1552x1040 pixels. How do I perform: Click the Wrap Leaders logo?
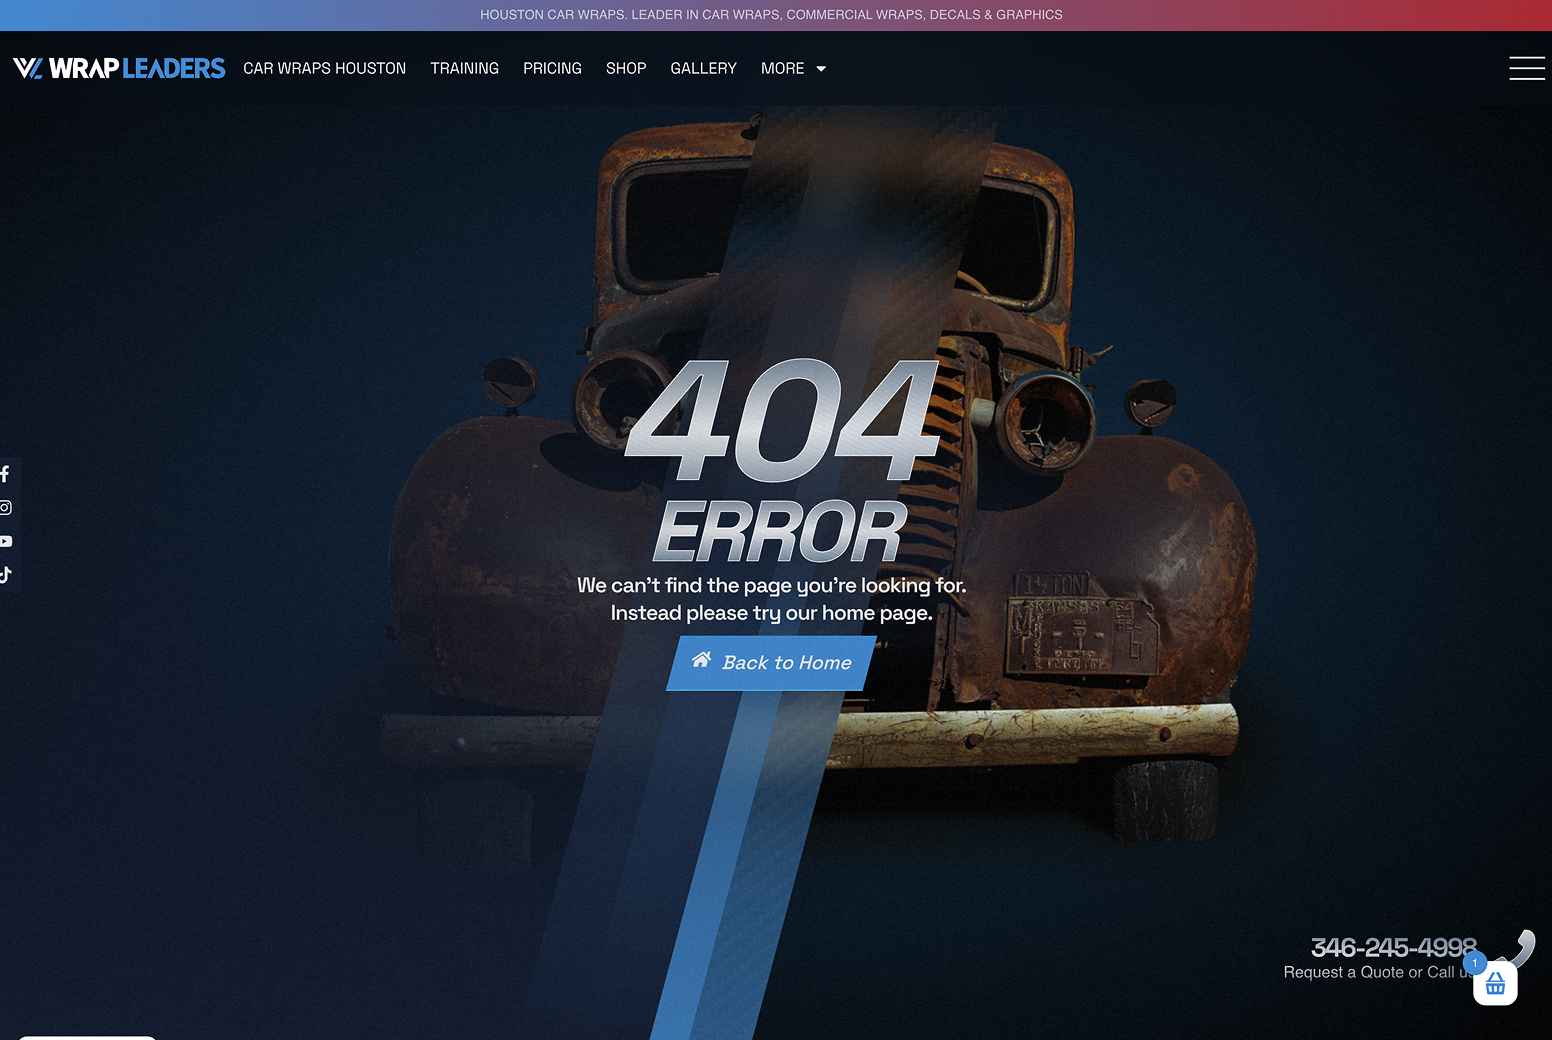click(x=119, y=68)
